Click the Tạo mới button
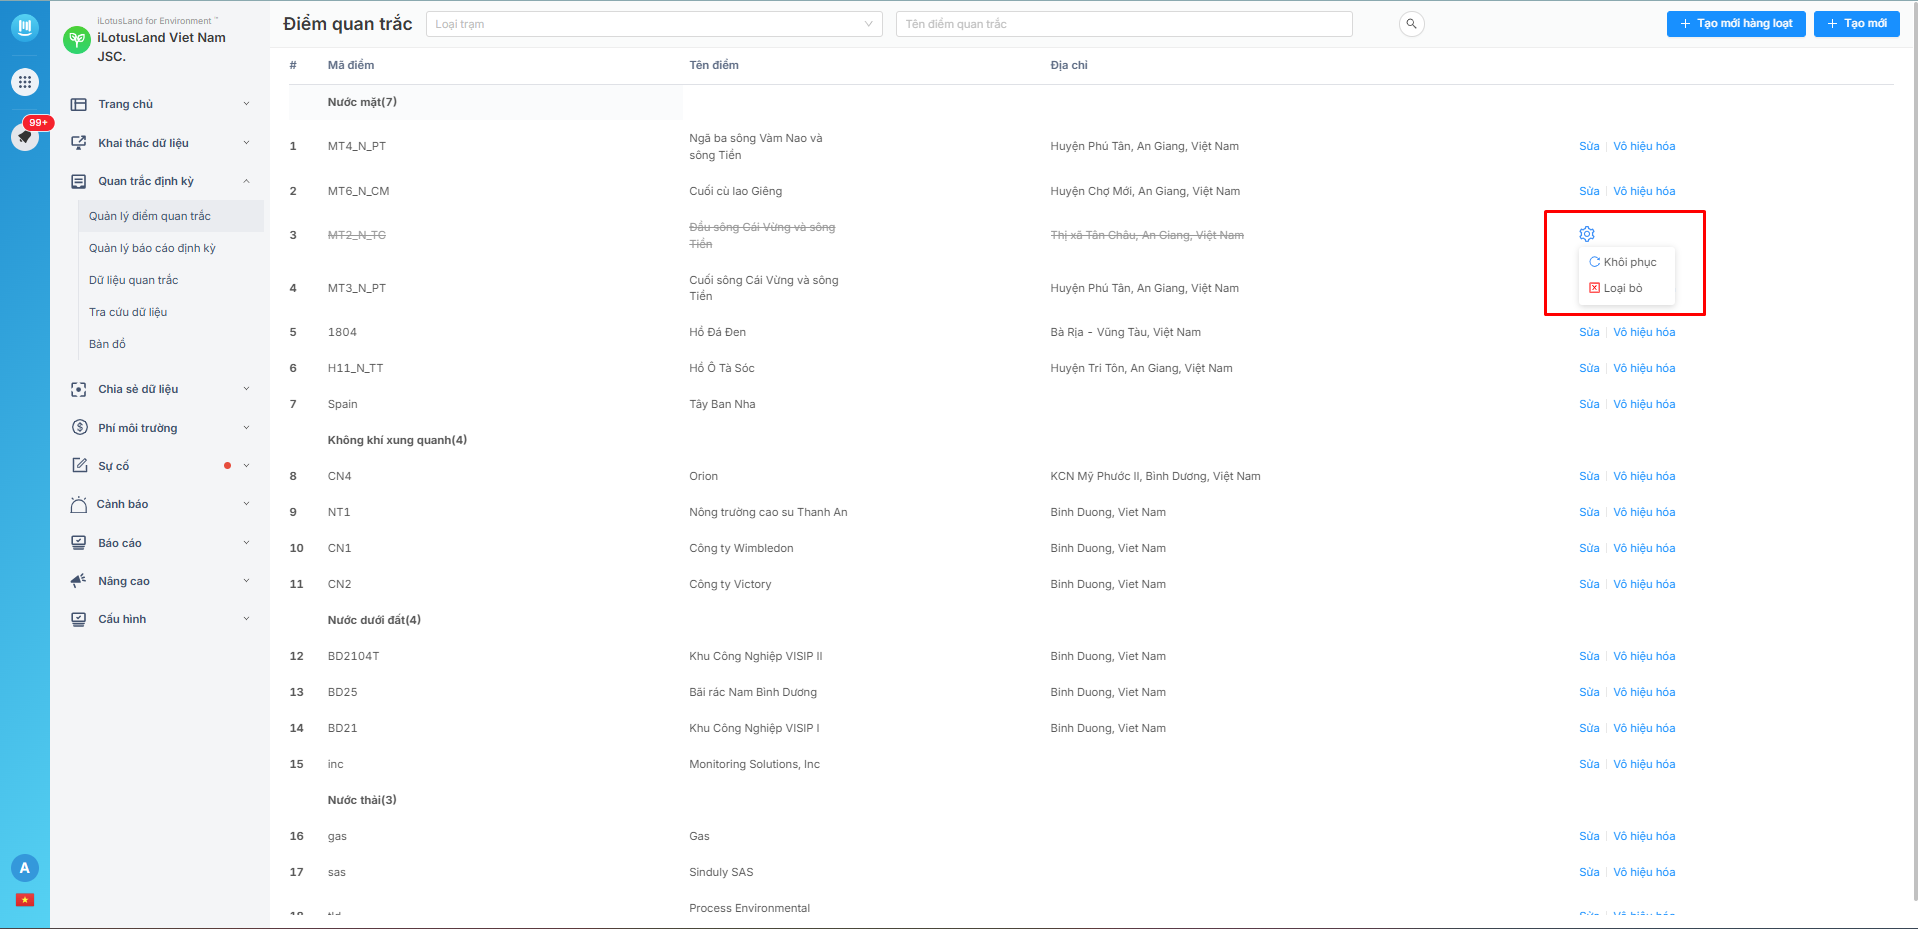The width and height of the screenshot is (1918, 929). (1857, 24)
